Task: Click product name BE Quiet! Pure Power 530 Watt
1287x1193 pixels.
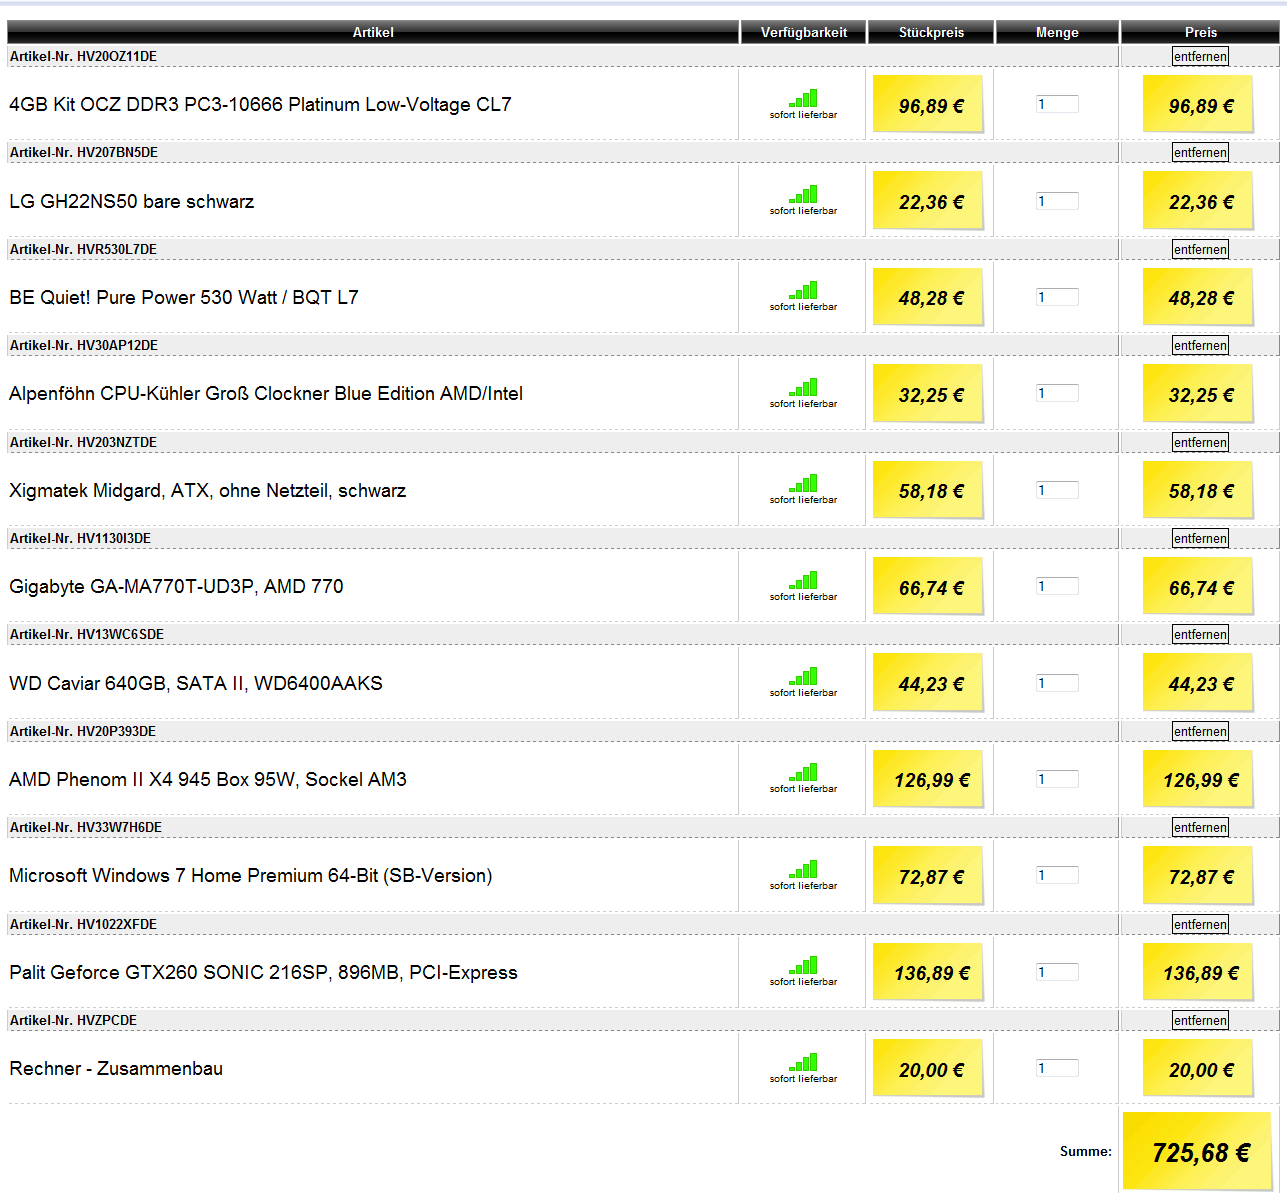Action: [184, 297]
